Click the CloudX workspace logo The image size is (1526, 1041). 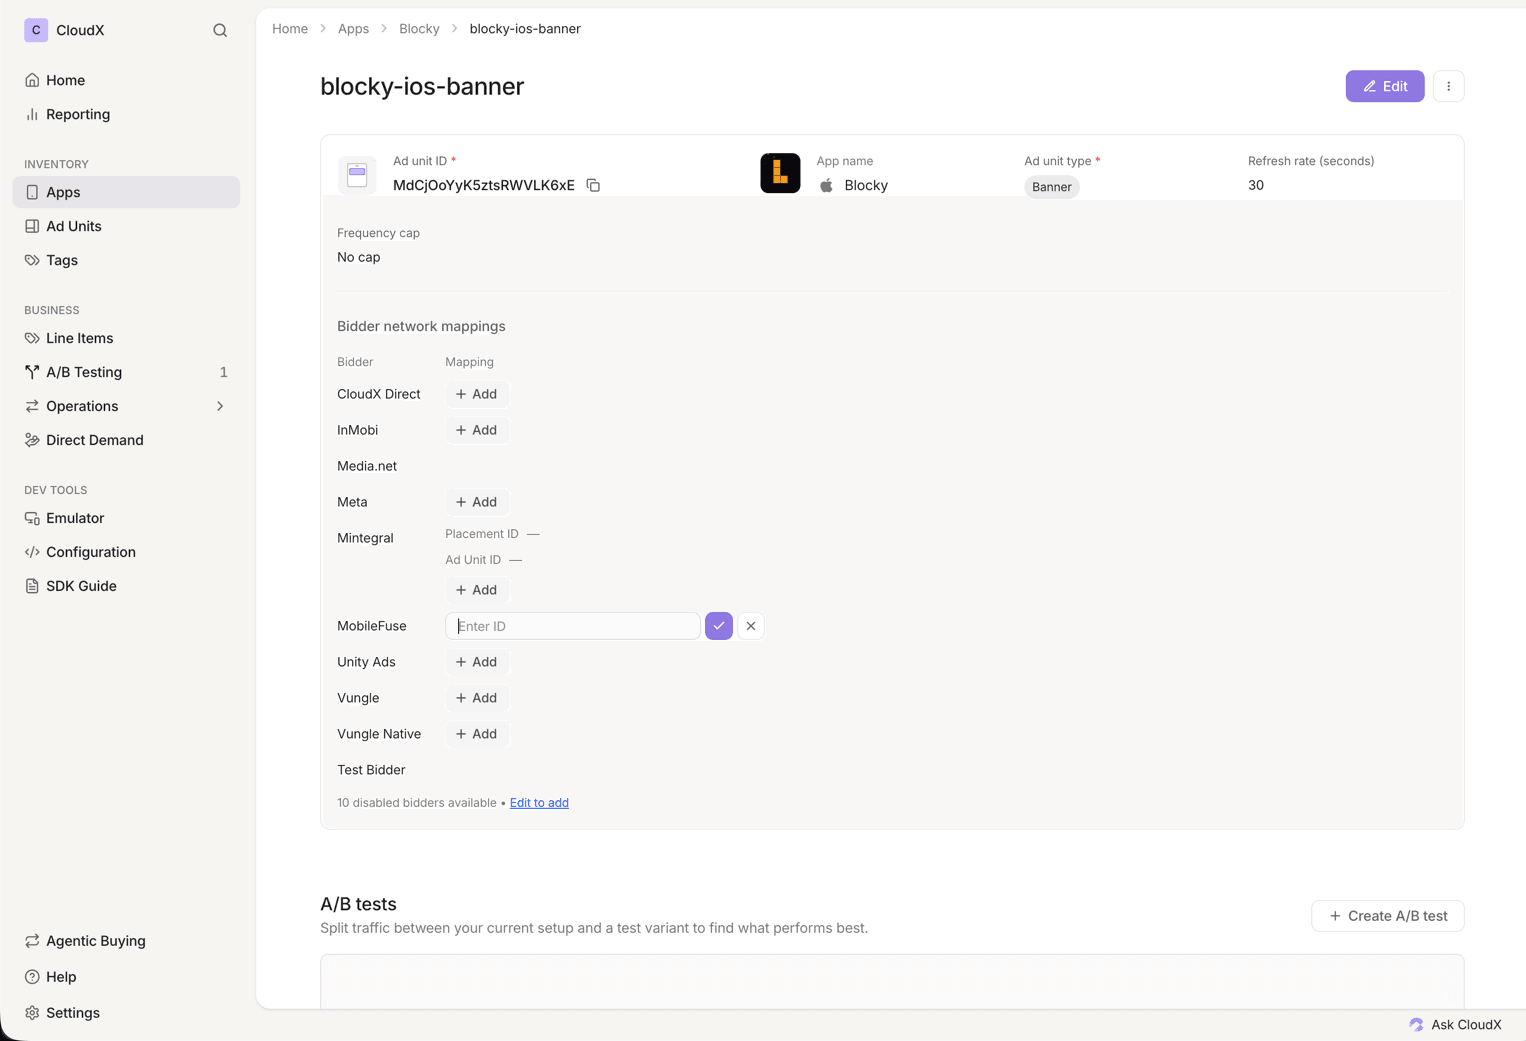point(36,30)
